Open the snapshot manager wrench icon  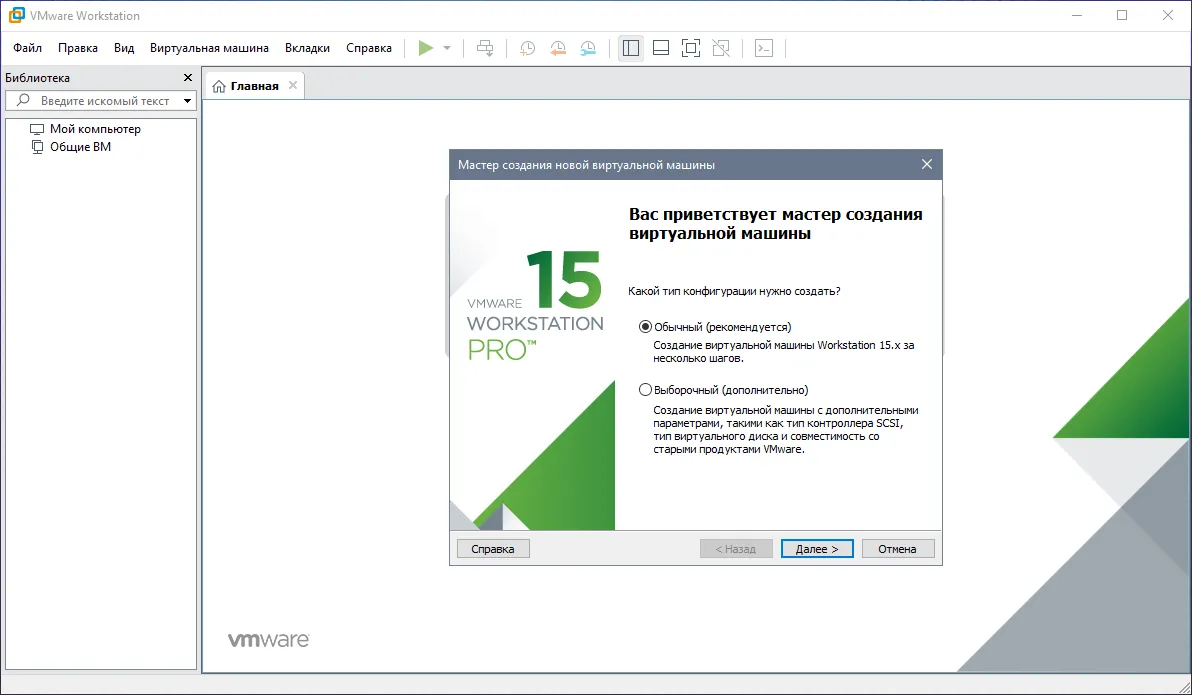pyautogui.click(x=588, y=48)
